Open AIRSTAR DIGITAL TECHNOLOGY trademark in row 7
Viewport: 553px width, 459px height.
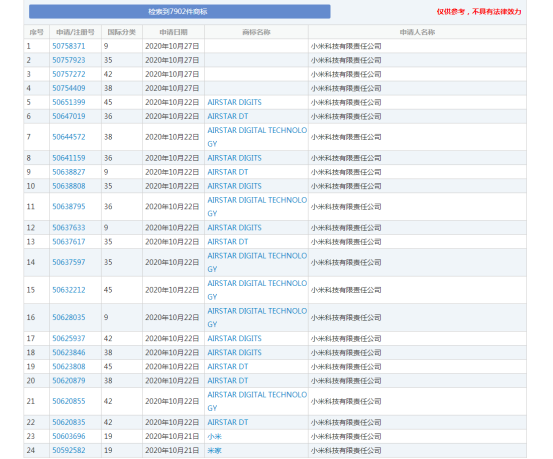click(x=257, y=137)
